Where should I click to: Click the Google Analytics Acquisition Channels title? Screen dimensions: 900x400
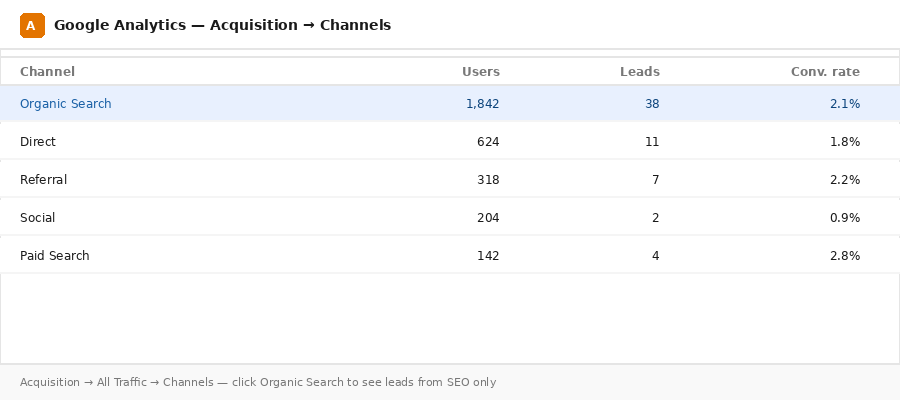pyautogui.click(x=223, y=25)
